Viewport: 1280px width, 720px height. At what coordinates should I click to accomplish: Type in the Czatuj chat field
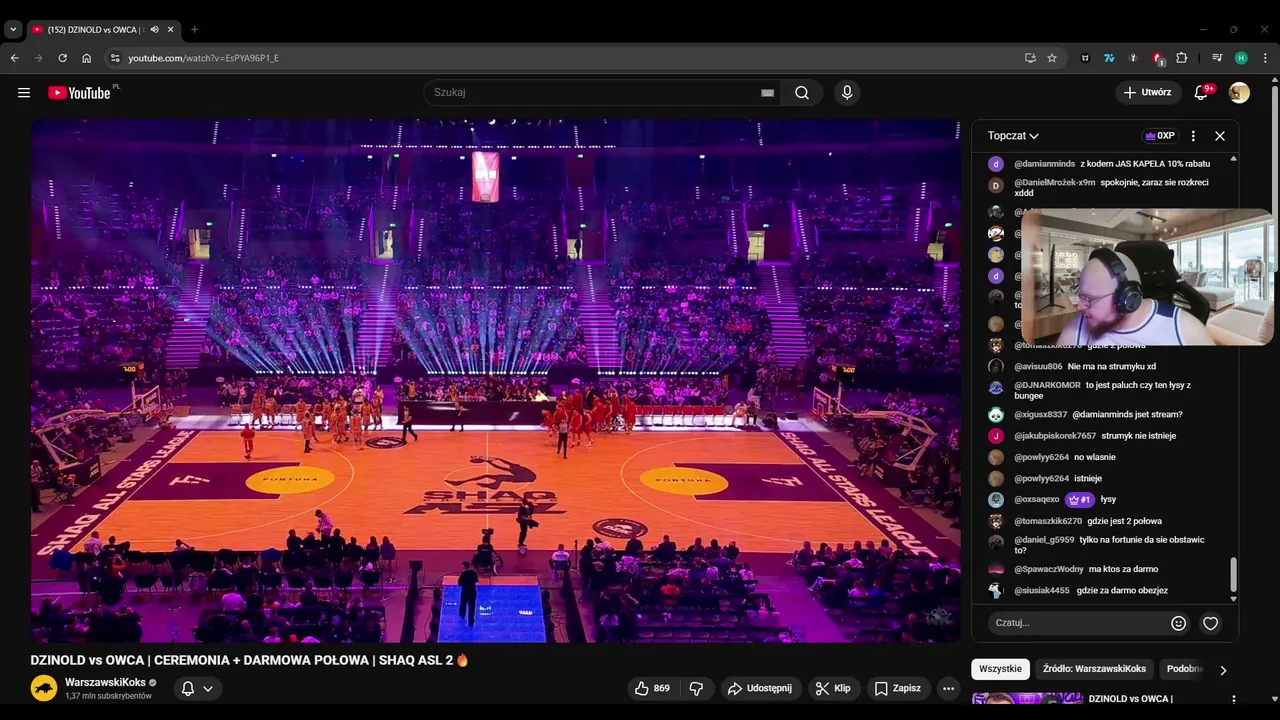[1078, 623]
